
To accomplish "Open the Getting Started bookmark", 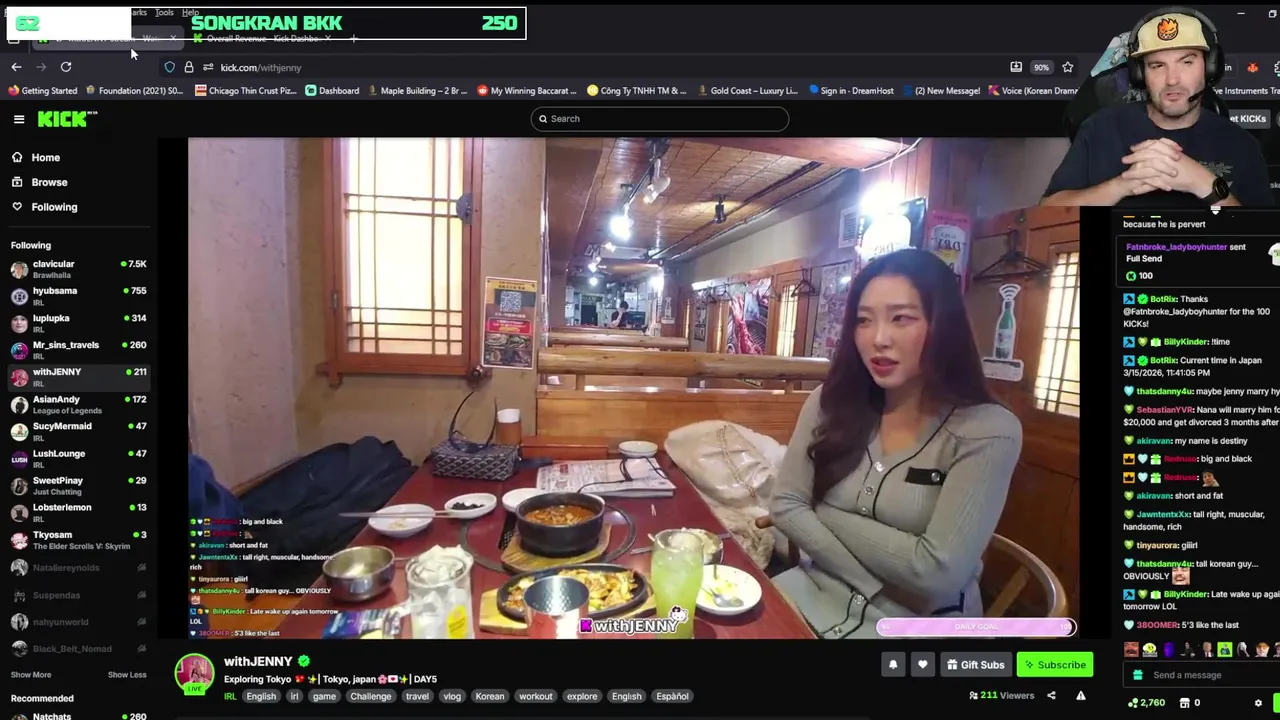I will click(x=43, y=91).
